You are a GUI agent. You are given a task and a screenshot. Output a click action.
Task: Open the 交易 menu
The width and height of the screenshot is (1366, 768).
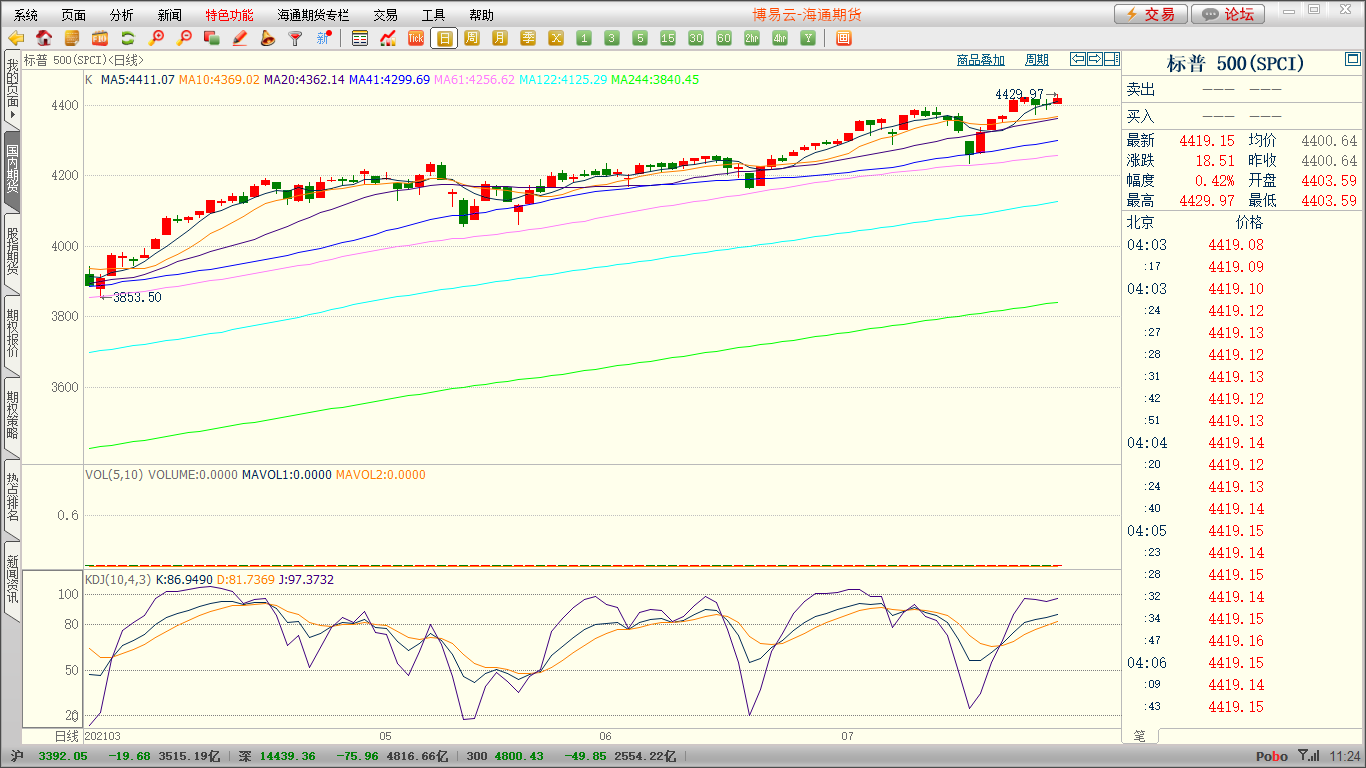pyautogui.click(x=385, y=15)
